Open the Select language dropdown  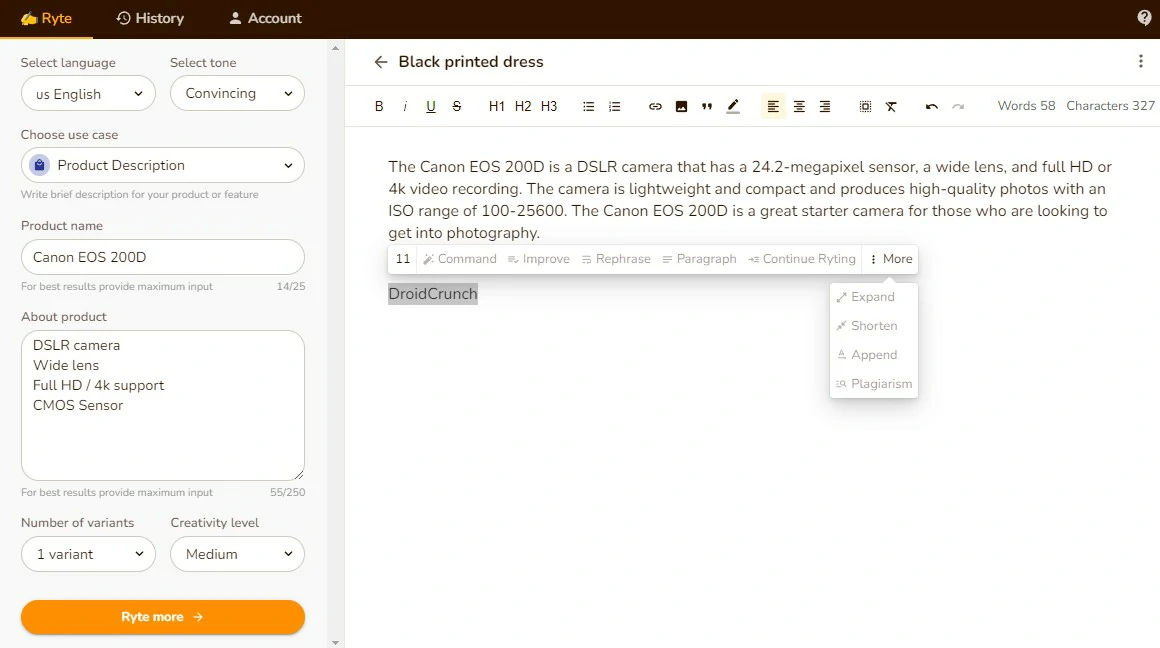tap(88, 94)
